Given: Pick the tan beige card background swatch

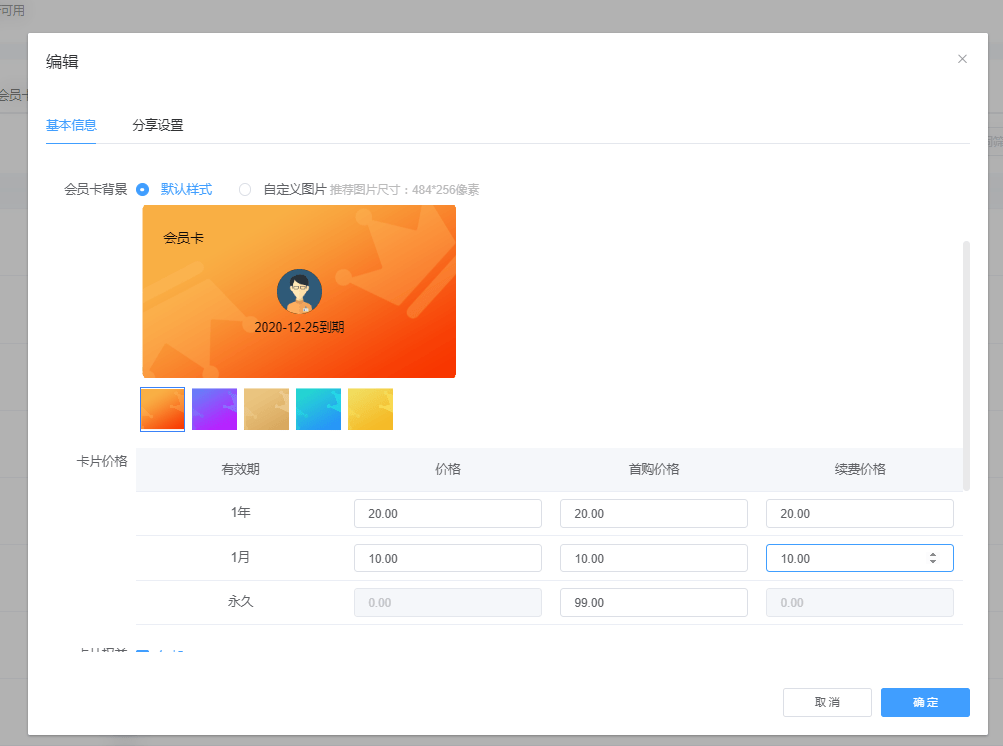Looking at the screenshot, I should click(x=266, y=409).
